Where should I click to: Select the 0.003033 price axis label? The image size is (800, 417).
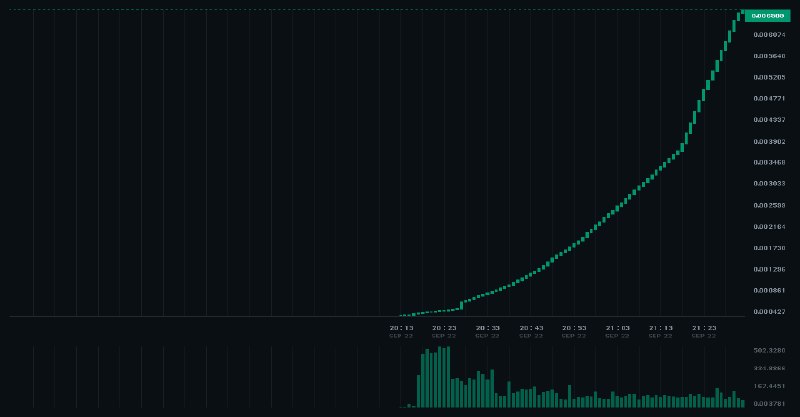[769, 184]
